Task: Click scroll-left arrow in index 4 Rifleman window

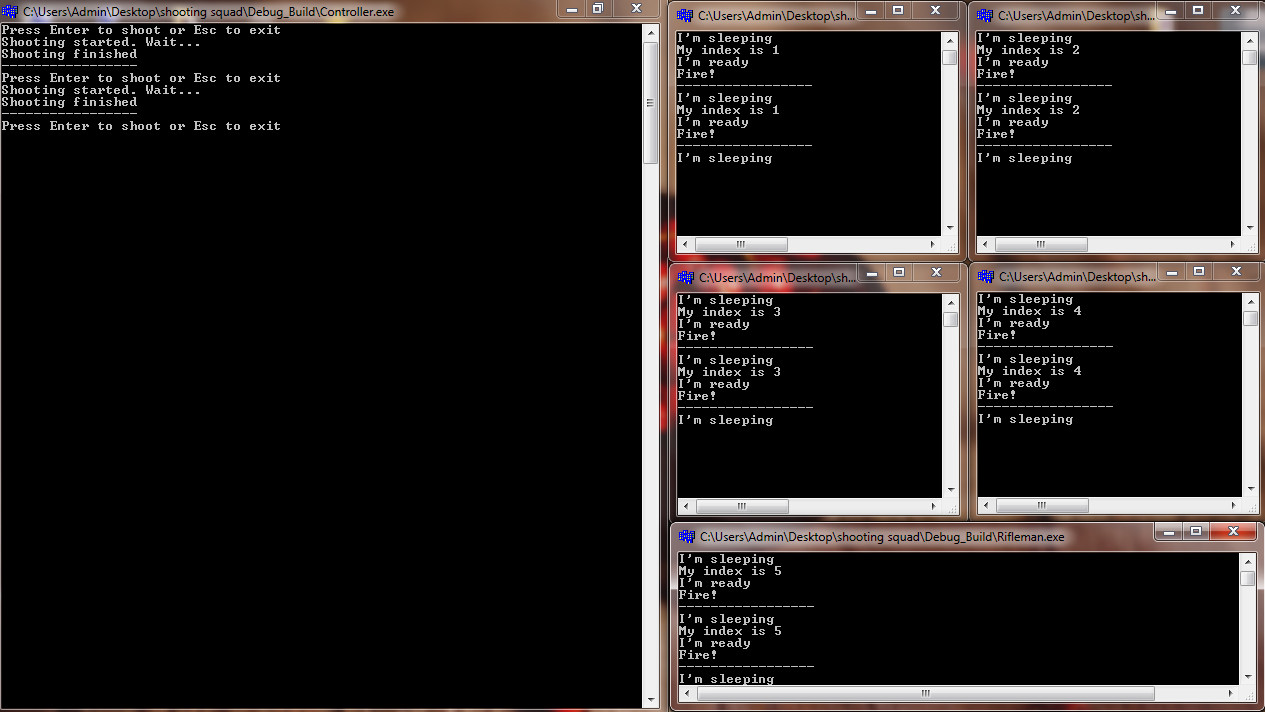Action: tap(987, 505)
